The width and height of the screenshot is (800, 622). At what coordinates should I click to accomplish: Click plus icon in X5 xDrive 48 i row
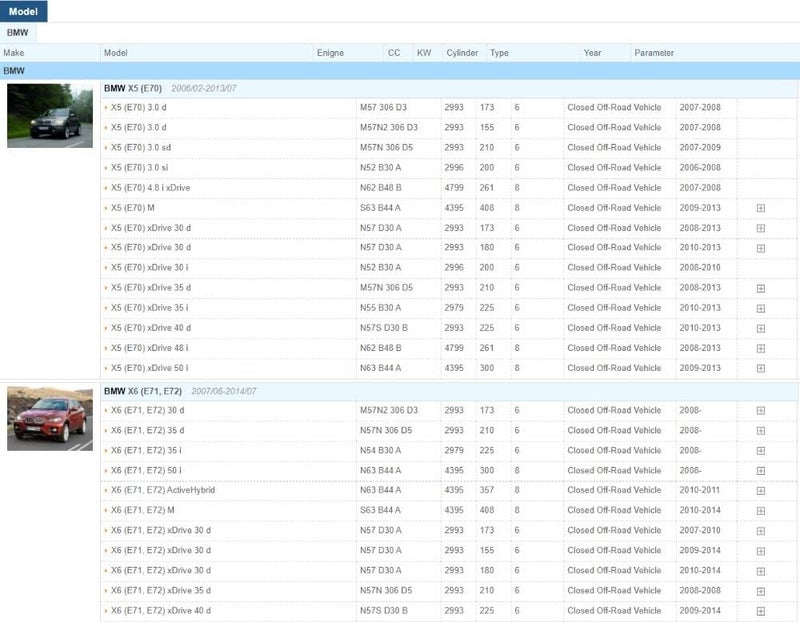click(x=760, y=348)
